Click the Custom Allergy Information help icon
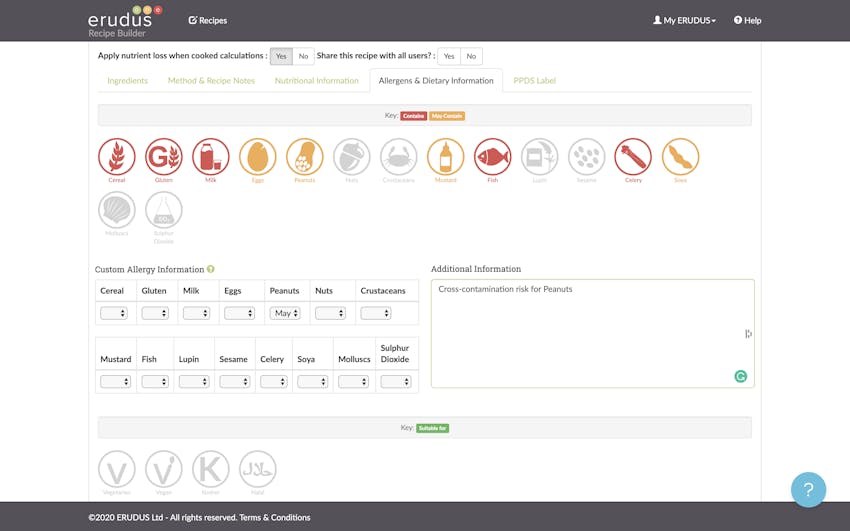Image resolution: width=850 pixels, height=531 pixels. (x=211, y=269)
